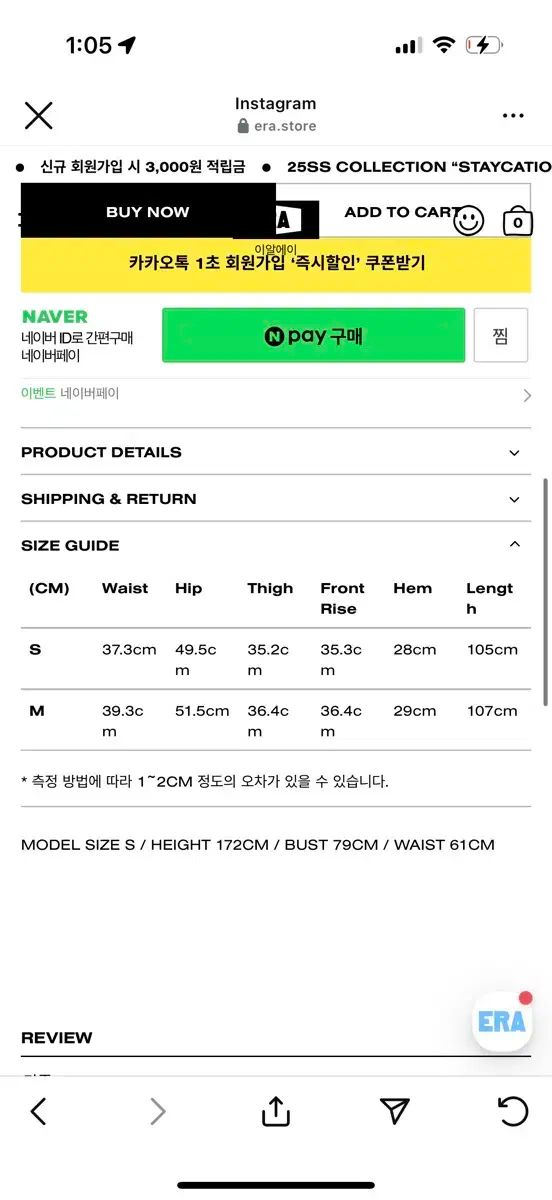This screenshot has height=1200, width=552.
Task: Go forward with the right arrow icon
Action: pyautogui.click(x=157, y=1110)
